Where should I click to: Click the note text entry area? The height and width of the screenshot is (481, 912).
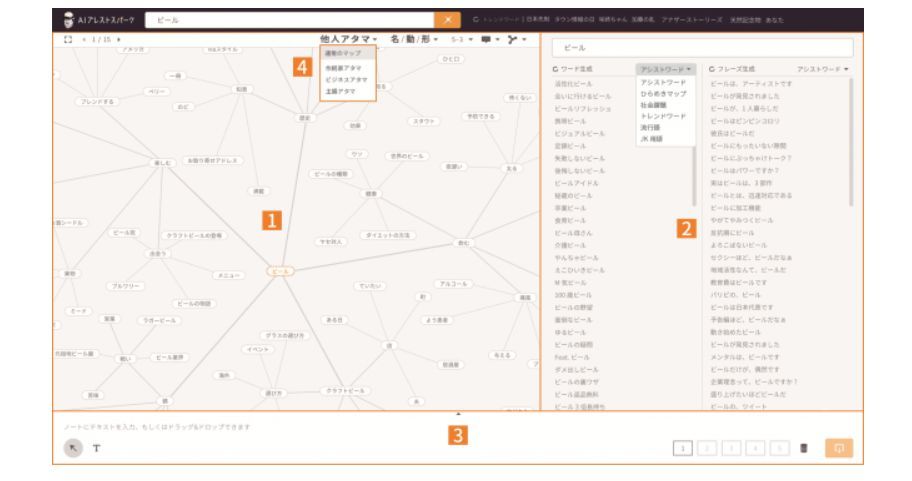point(157,427)
